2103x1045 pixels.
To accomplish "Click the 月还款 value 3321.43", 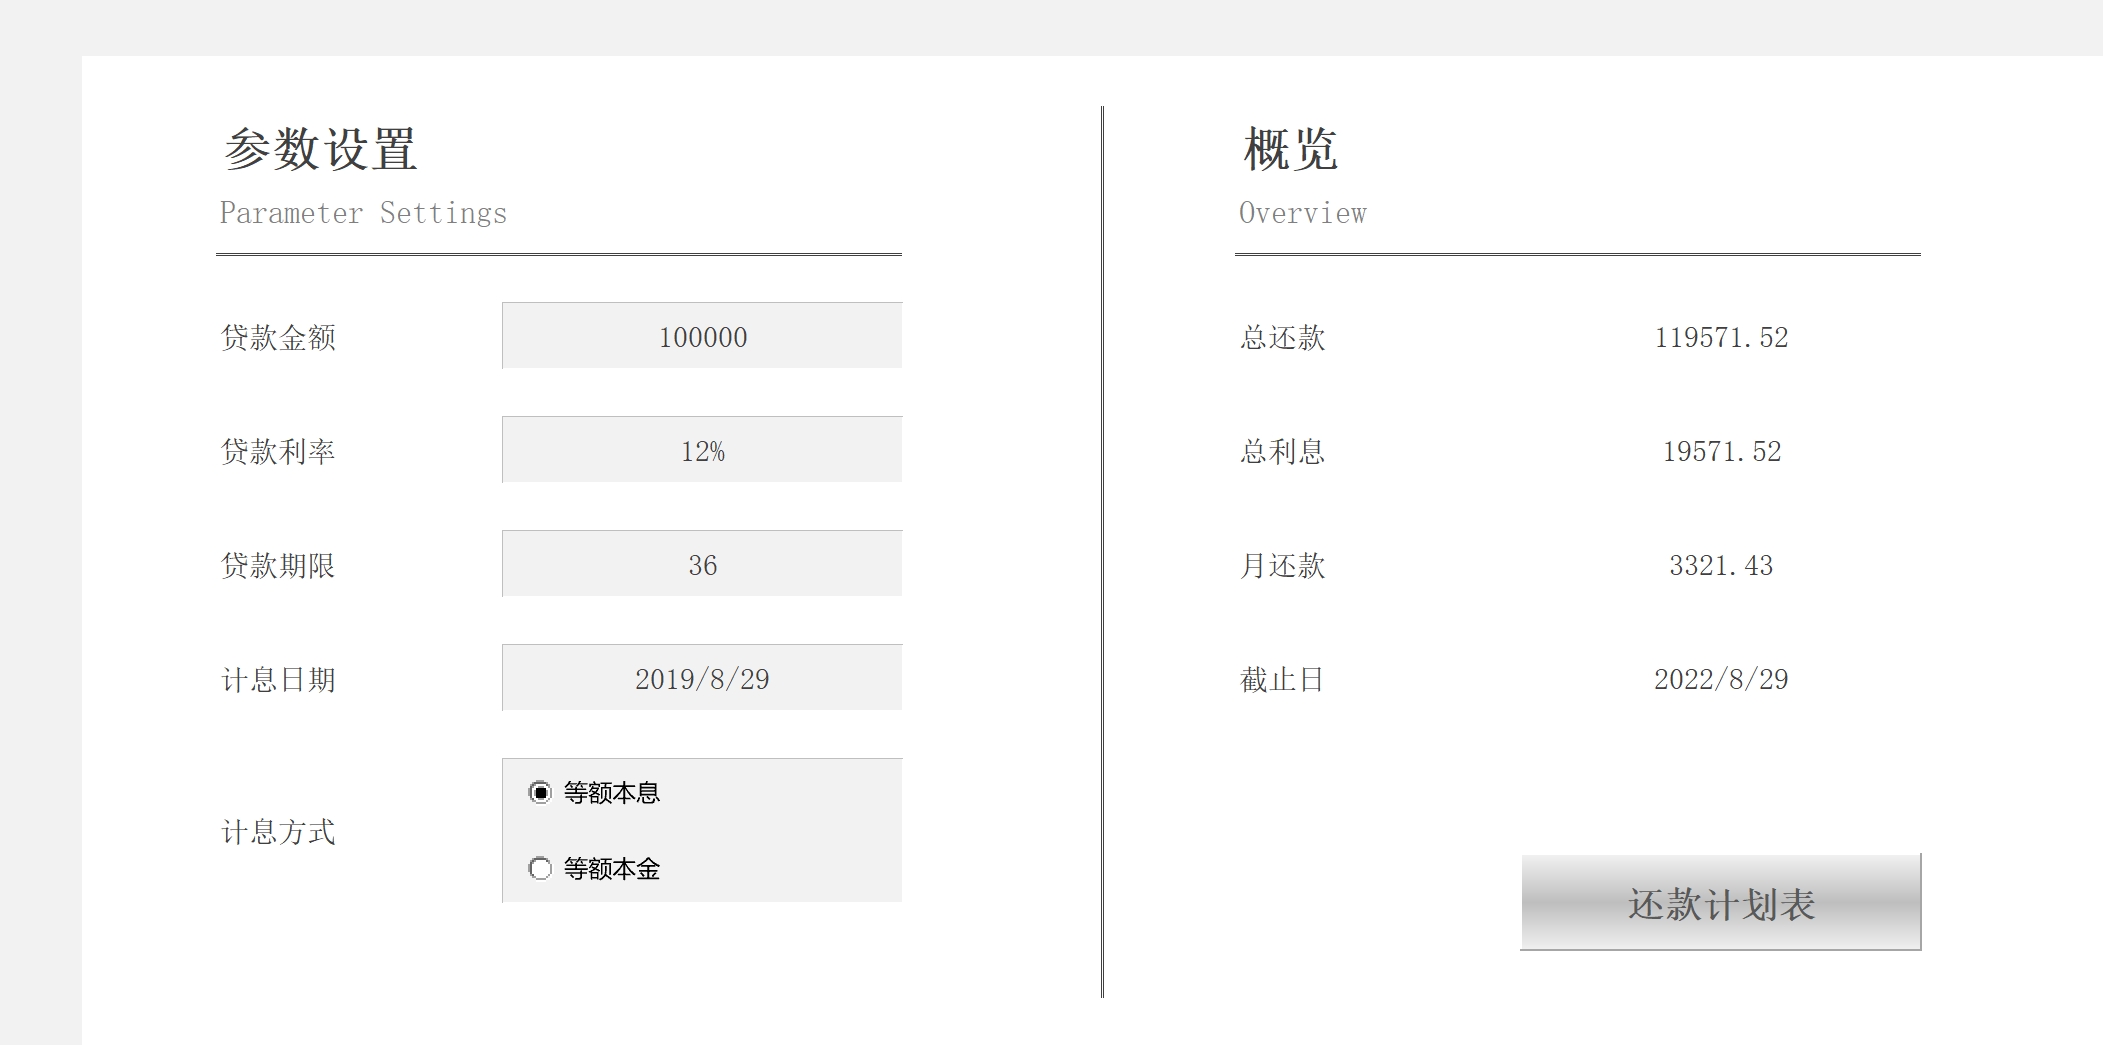I will (1721, 566).
